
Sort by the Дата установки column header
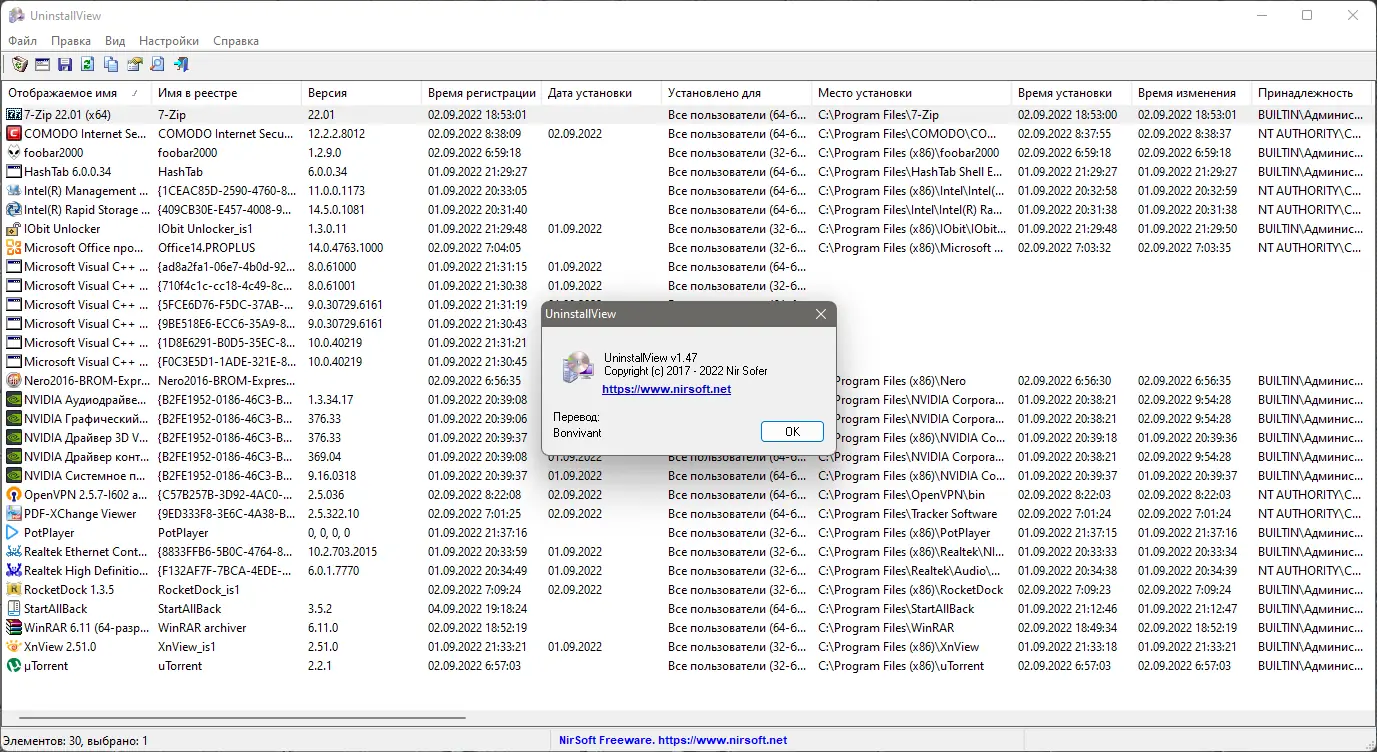(x=600, y=93)
